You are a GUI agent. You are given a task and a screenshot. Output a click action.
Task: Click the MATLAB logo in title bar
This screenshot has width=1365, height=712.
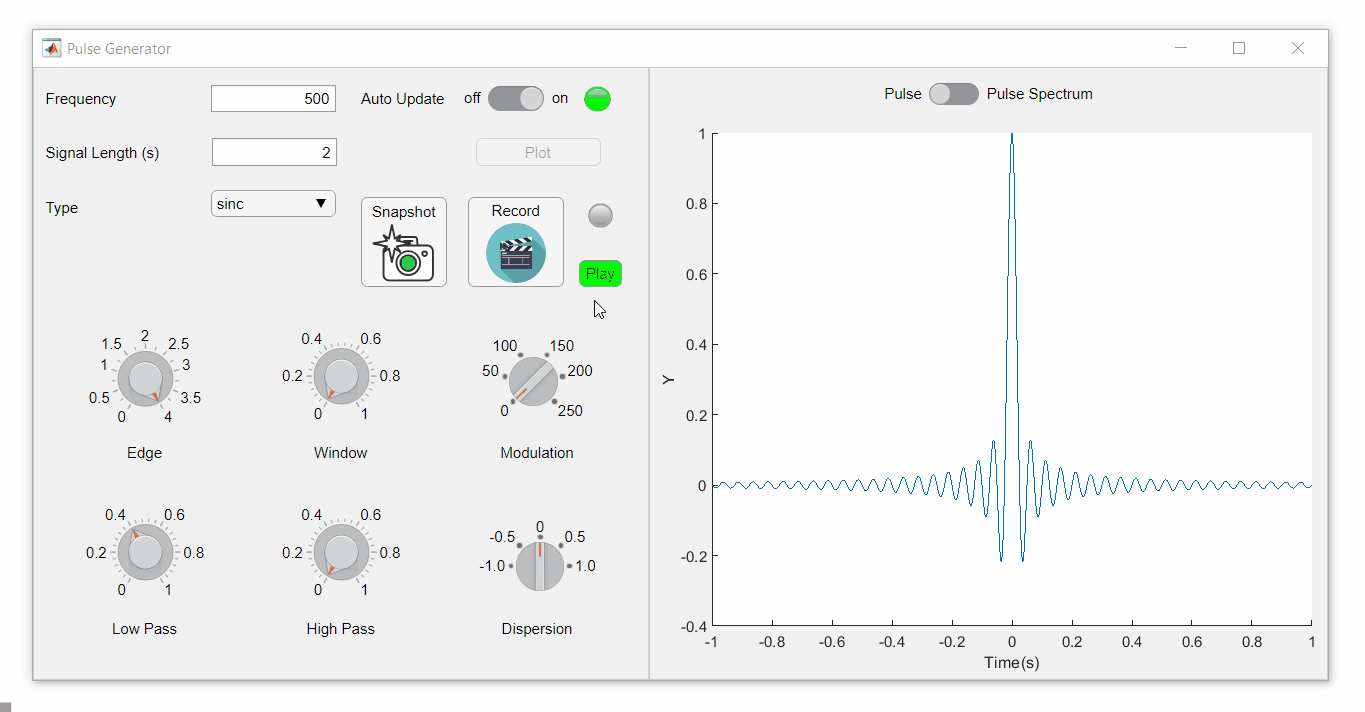pyautogui.click(x=51, y=48)
